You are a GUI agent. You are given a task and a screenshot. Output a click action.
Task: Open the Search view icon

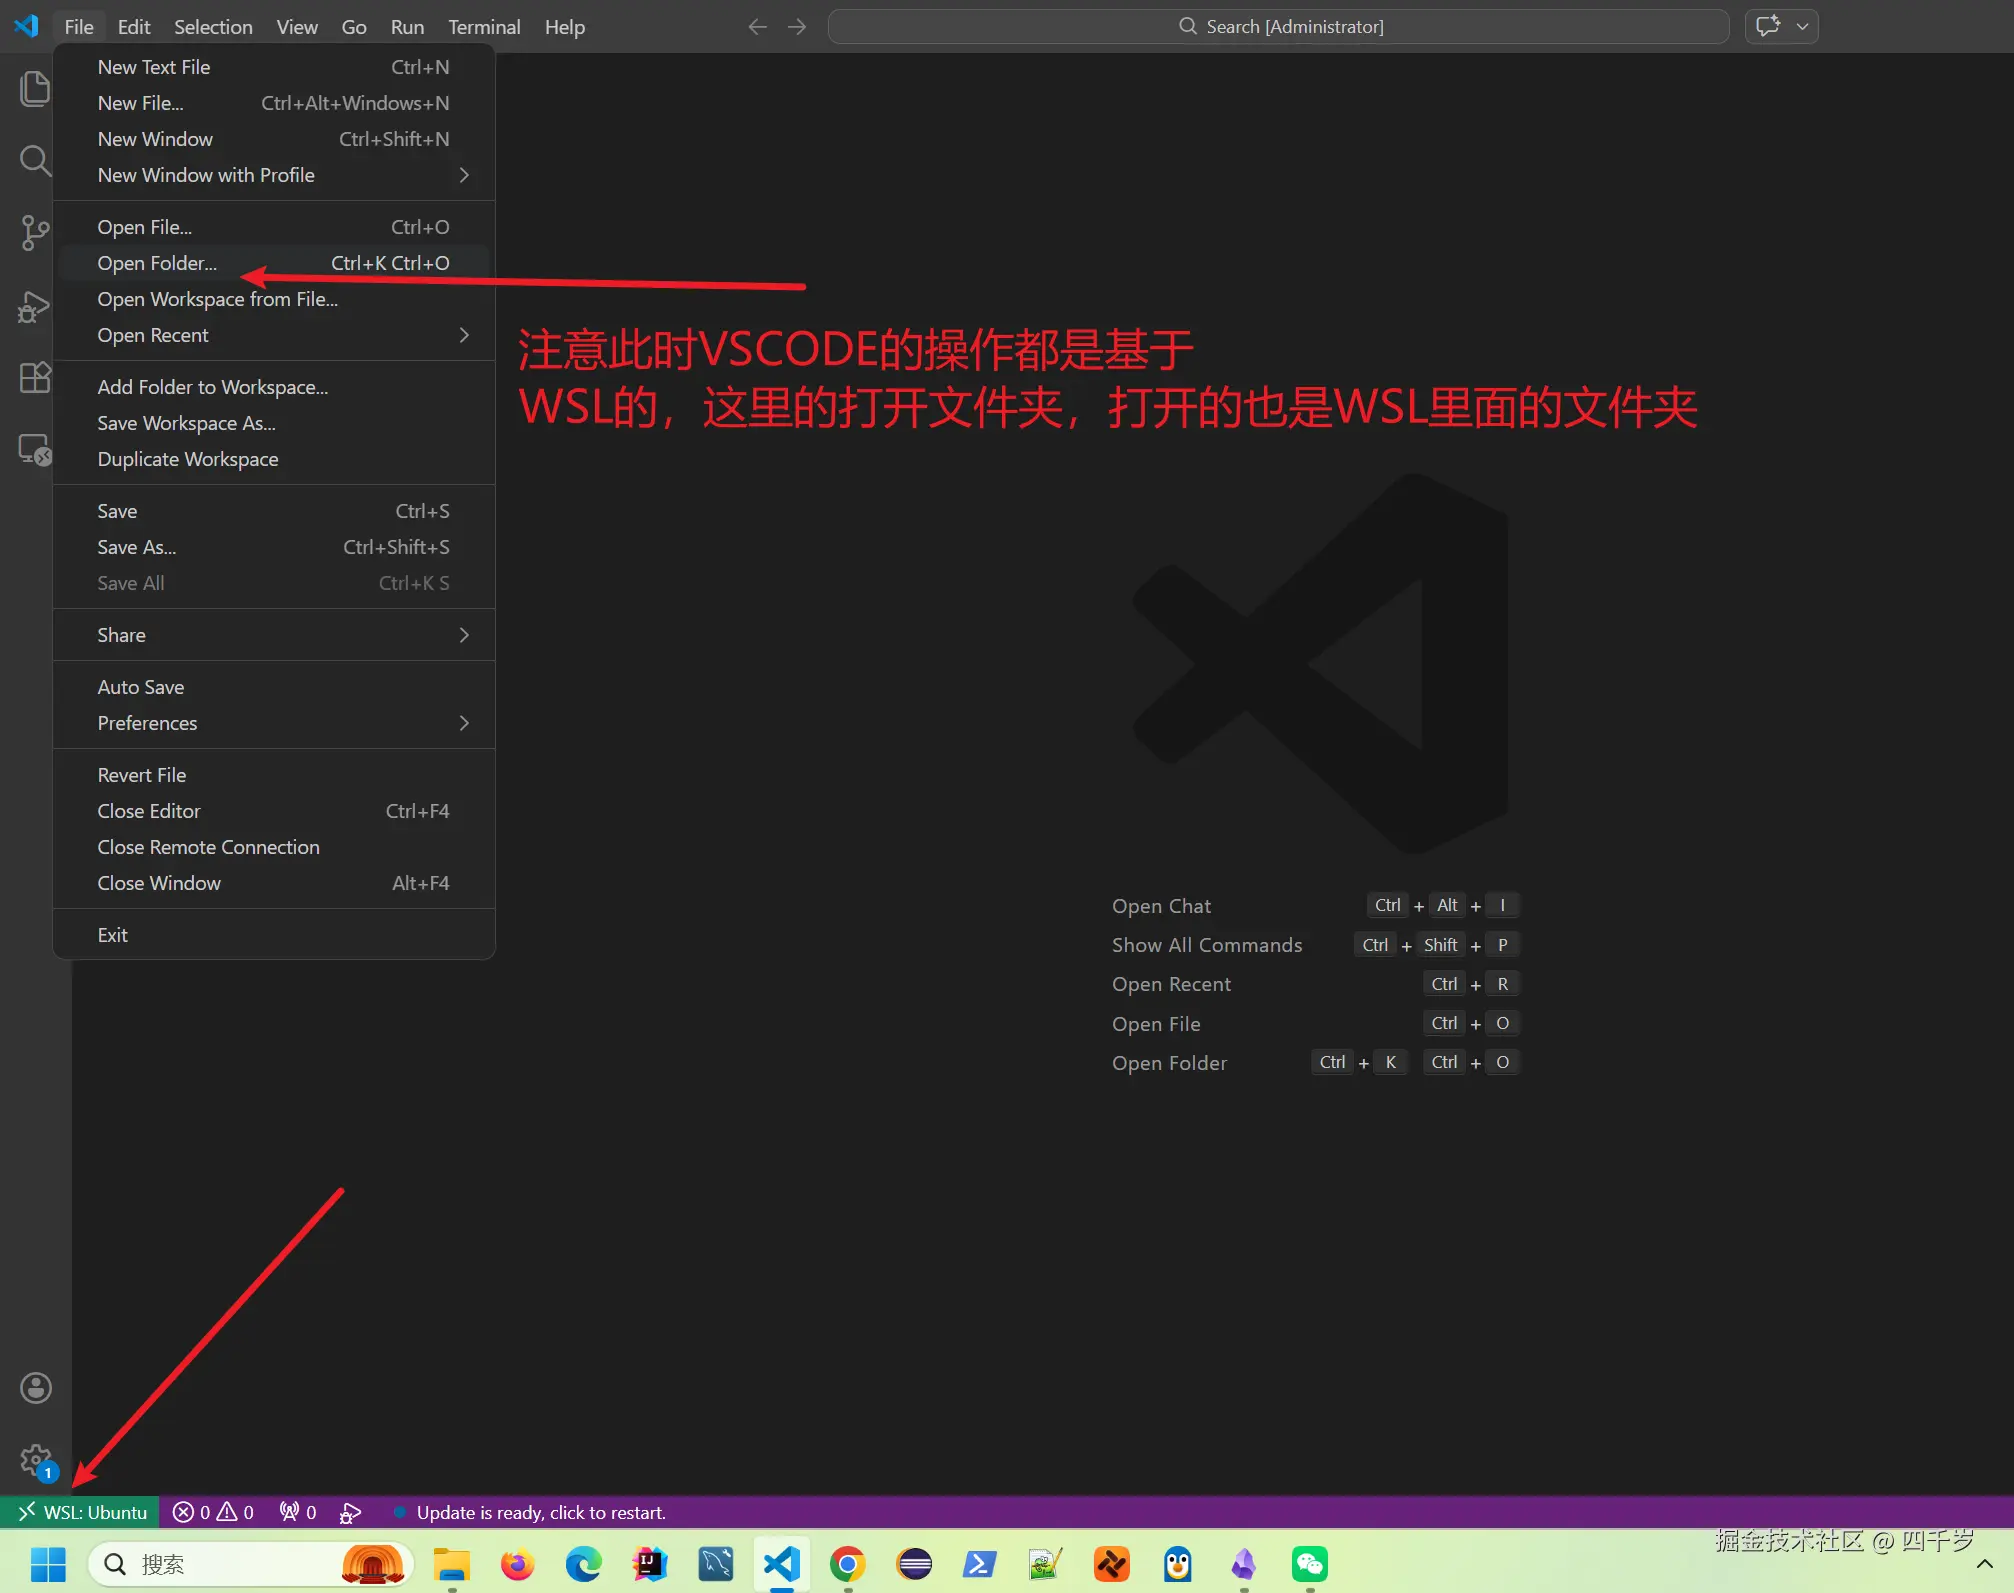coord(35,160)
